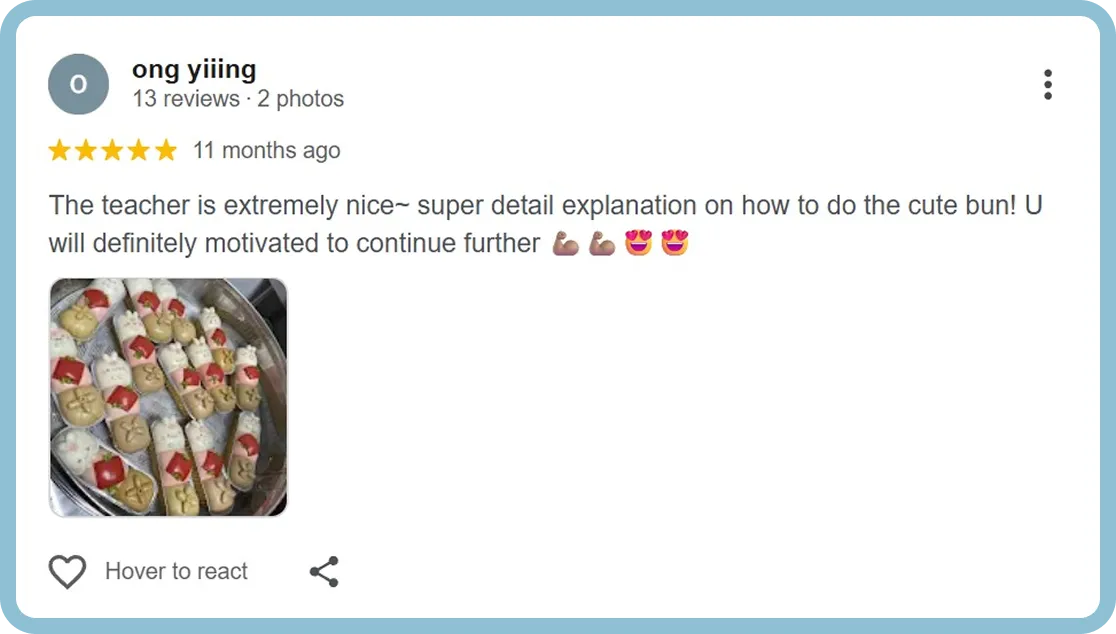Click the '2 photos' text
The height and width of the screenshot is (634, 1116).
coord(300,98)
